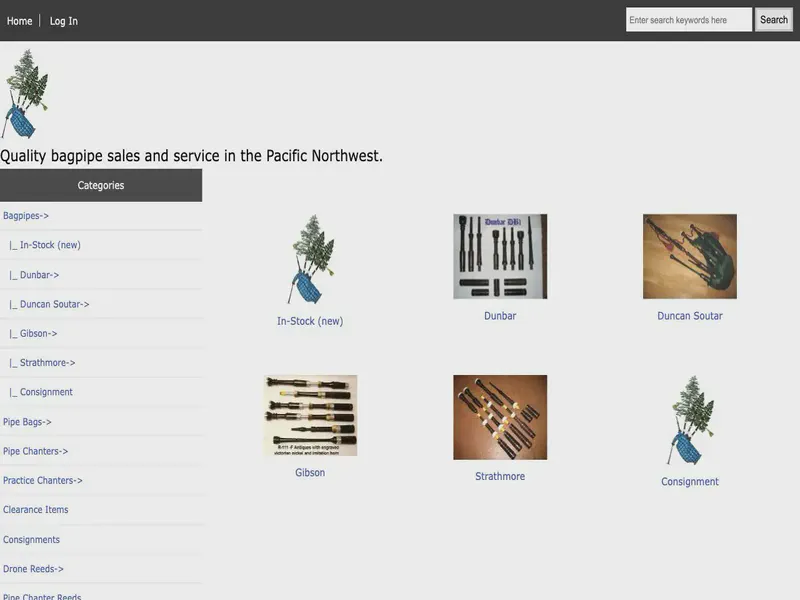The image size is (800, 600).
Task: Click the bagpipe store logo in header
Action: tap(26, 93)
